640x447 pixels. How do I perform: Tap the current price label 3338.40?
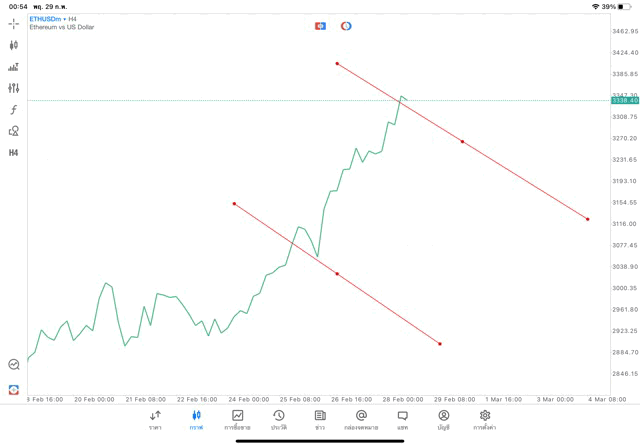point(625,100)
